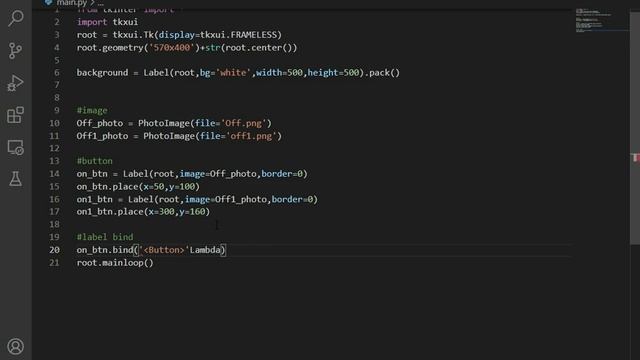Click line number 10 in gutter
The height and width of the screenshot is (360, 640).
tap(54, 123)
